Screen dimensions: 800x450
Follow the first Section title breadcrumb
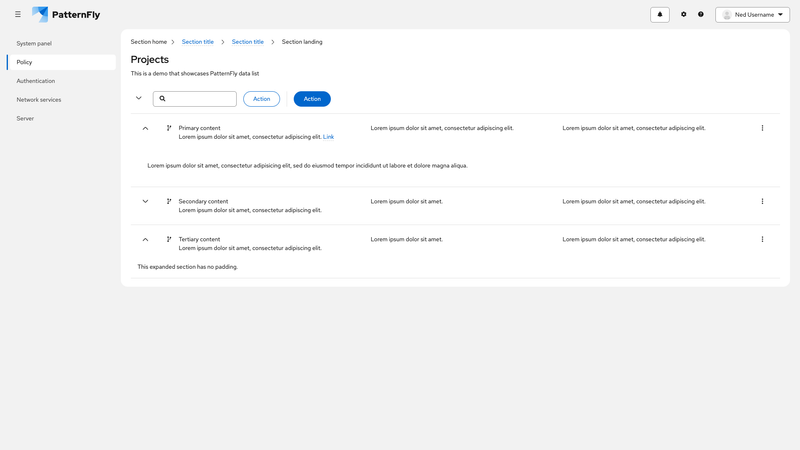197,42
